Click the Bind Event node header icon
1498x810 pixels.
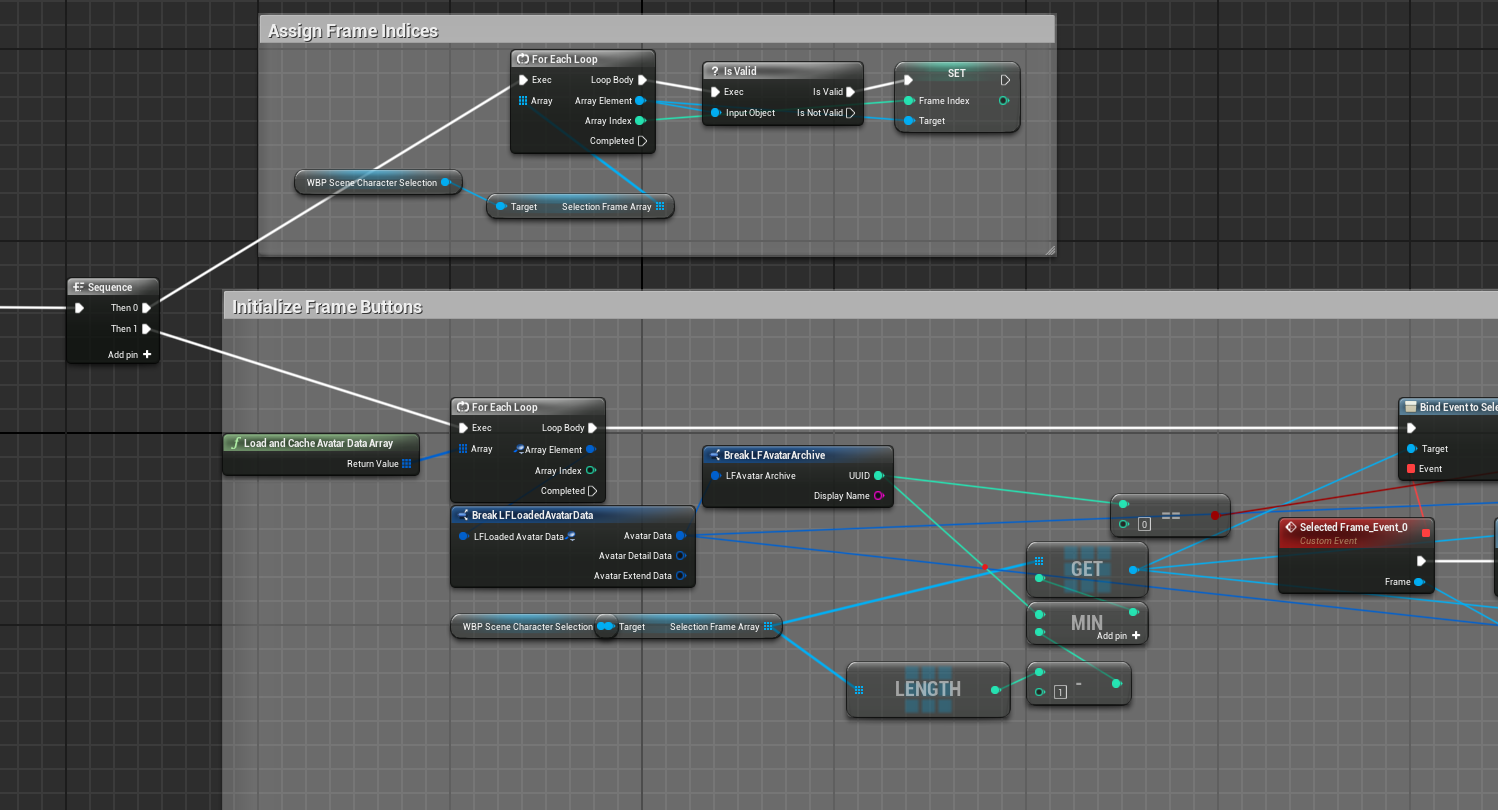coord(1410,407)
